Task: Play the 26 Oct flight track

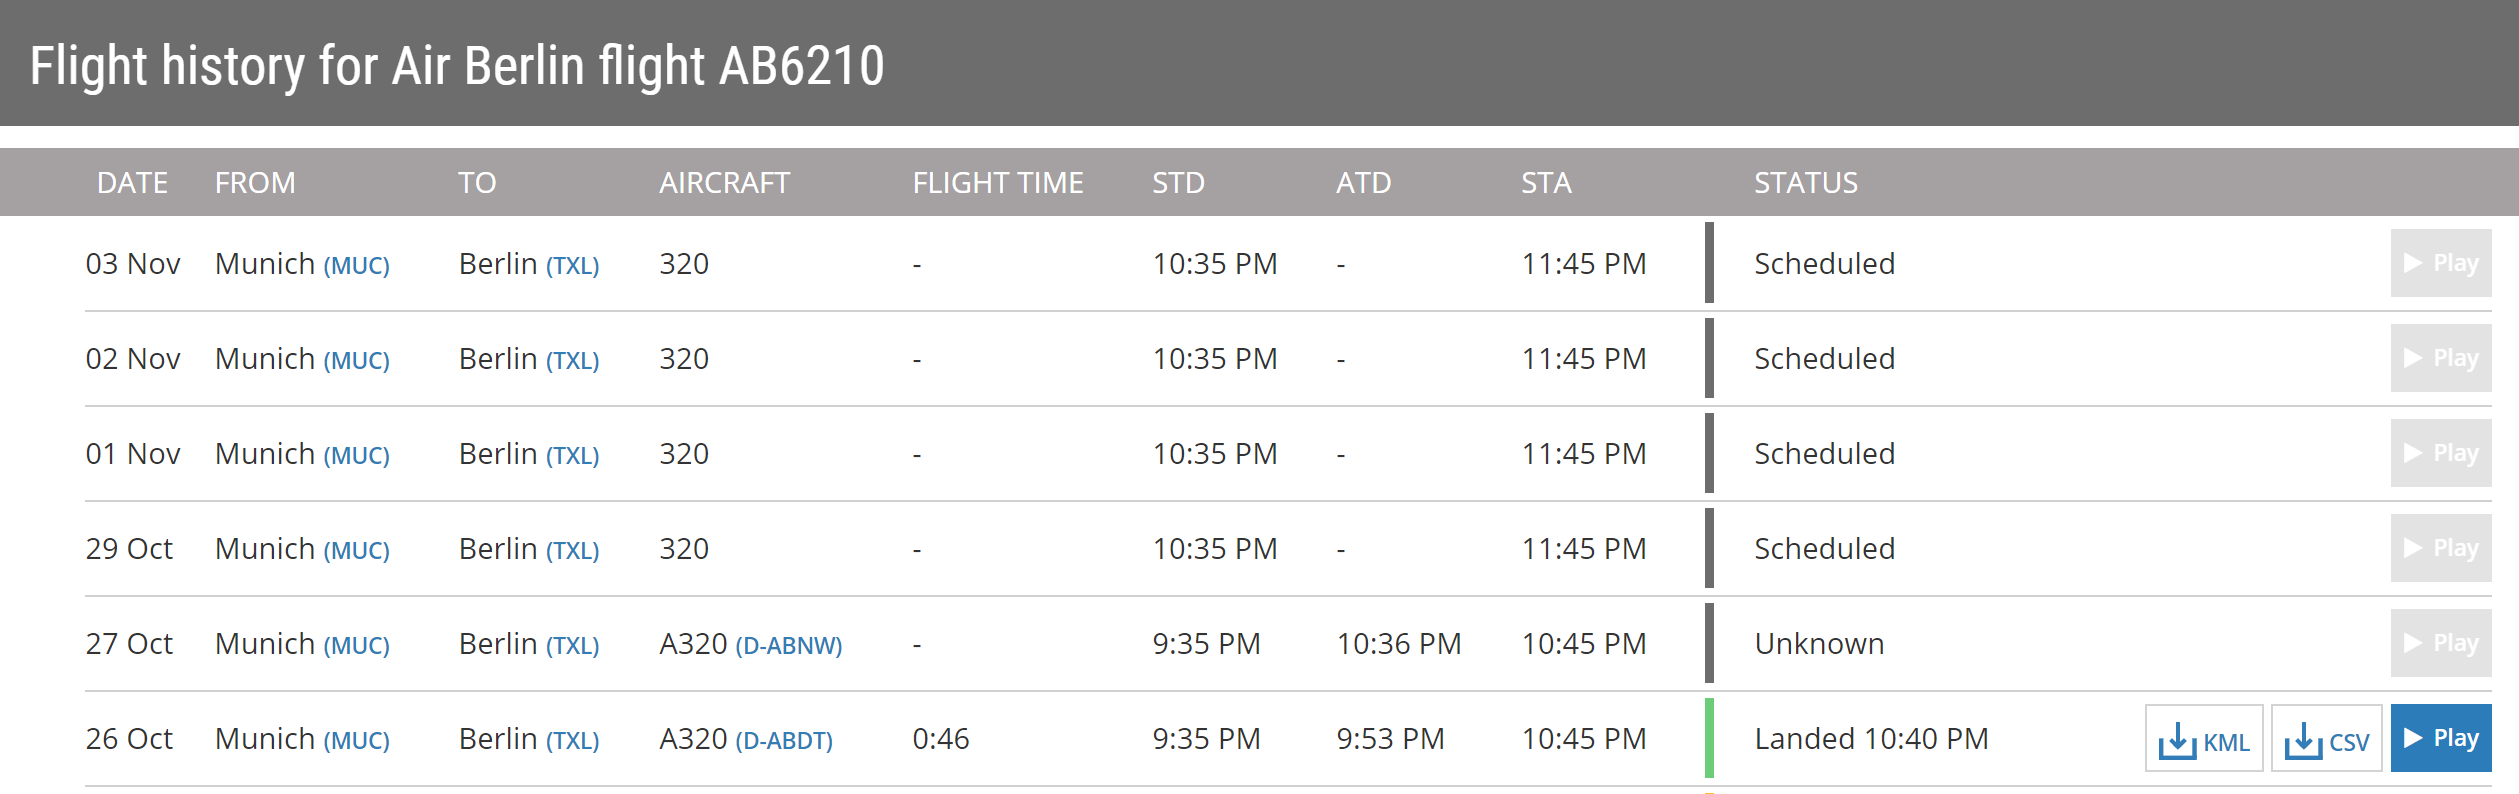Action: tap(2440, 739)
